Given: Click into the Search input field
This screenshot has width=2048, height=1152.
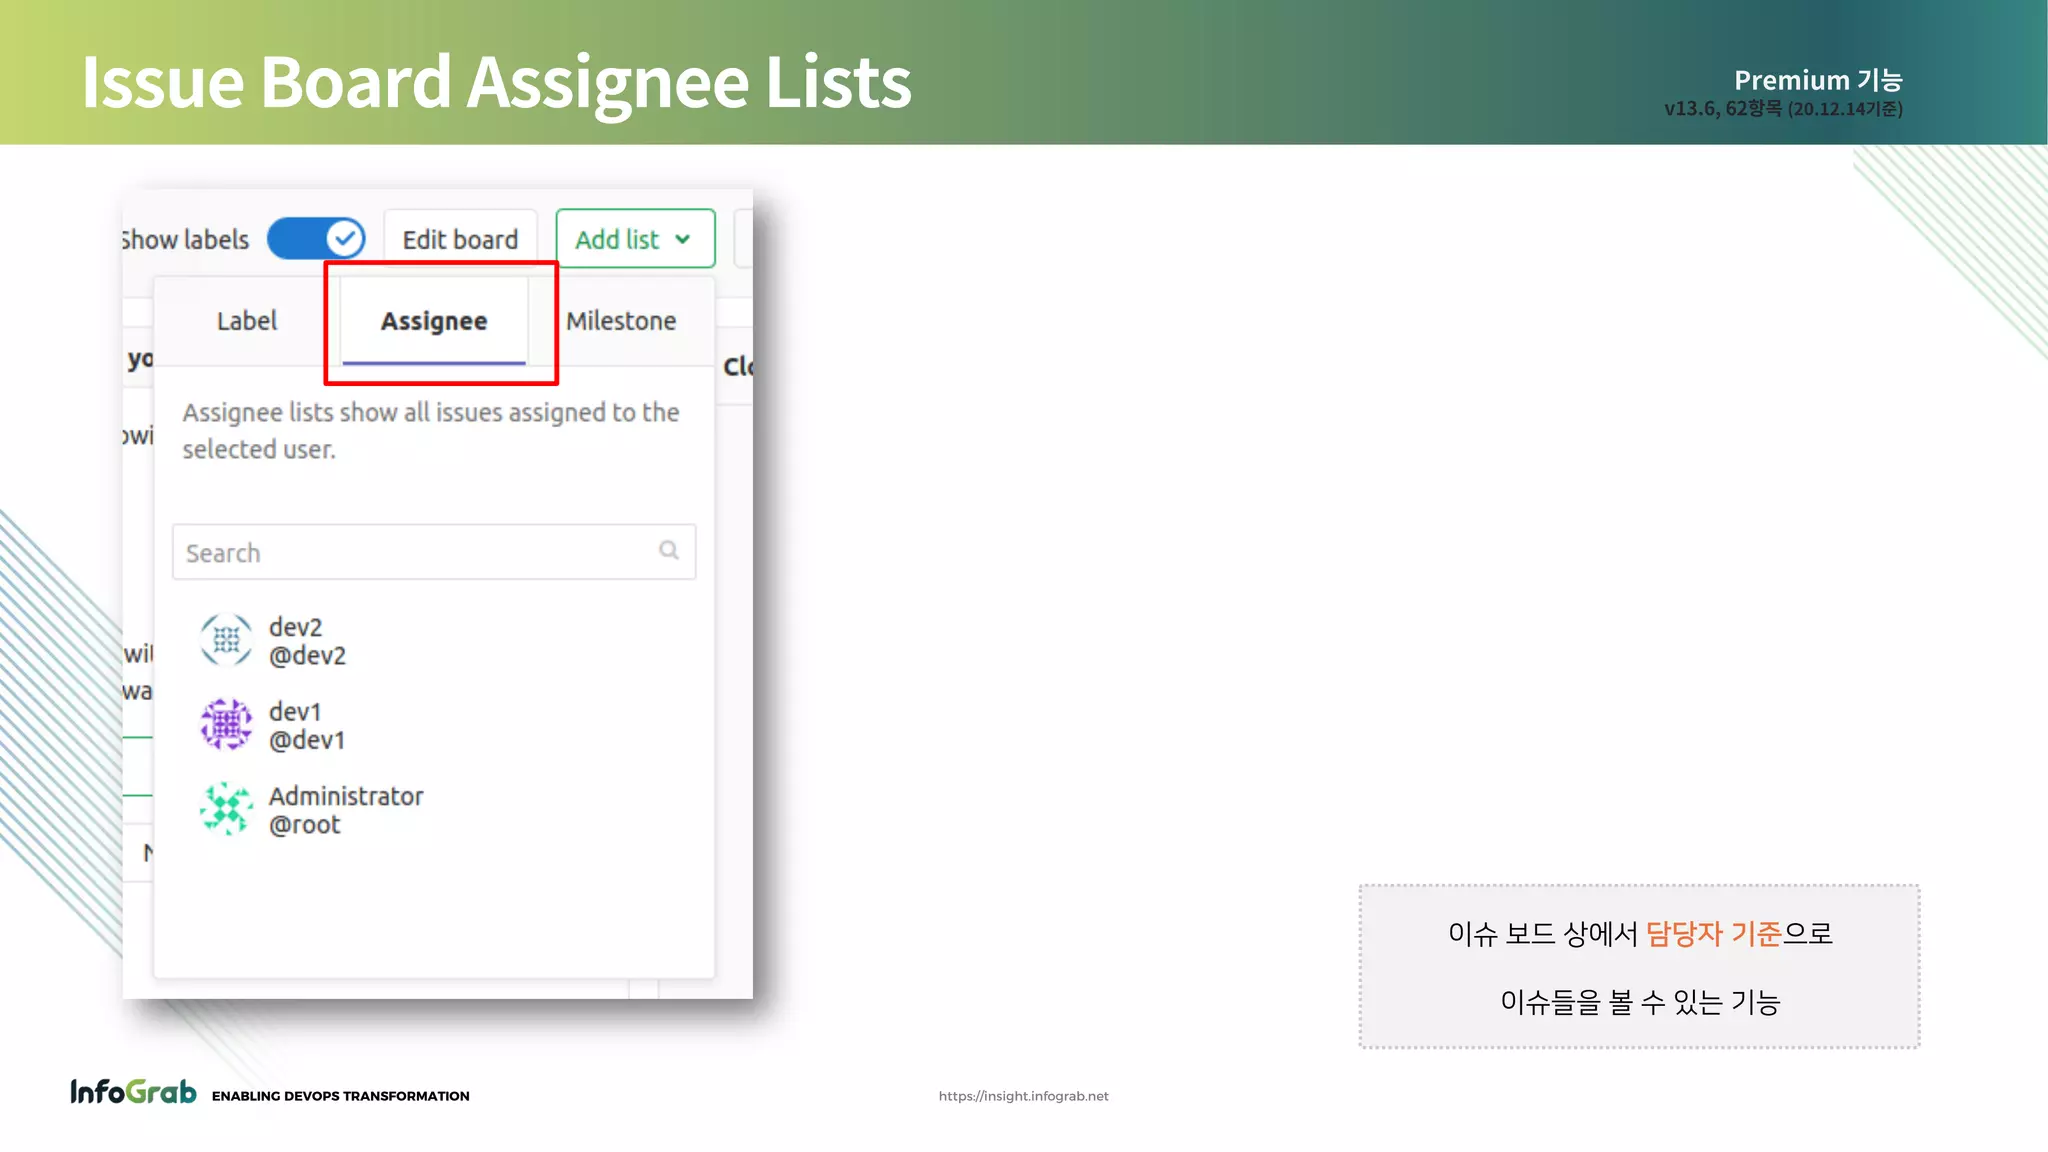Looking at the screenshot, I should pyautogui.click(x=434, y=552).
